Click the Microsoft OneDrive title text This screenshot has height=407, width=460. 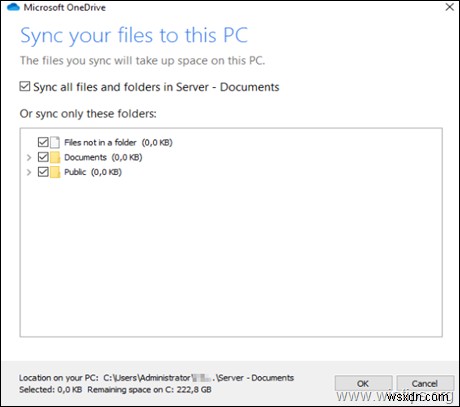(x=65, y=7)
